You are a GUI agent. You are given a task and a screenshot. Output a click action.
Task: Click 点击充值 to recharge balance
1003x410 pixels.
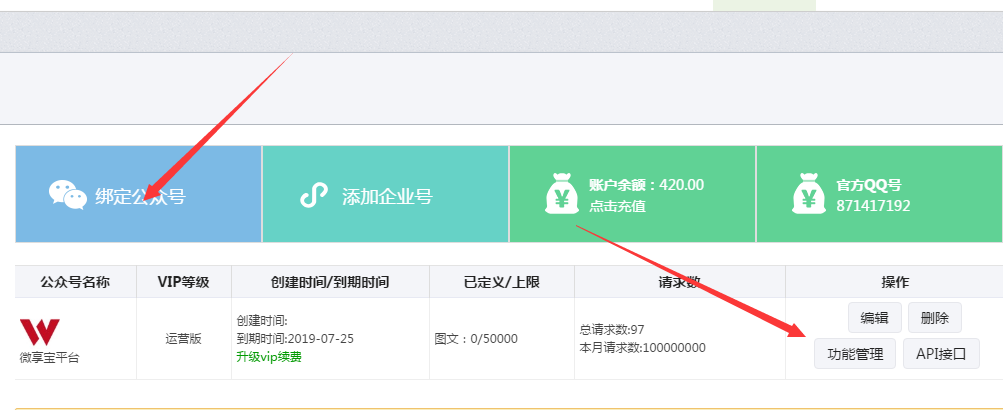[617, 207]
